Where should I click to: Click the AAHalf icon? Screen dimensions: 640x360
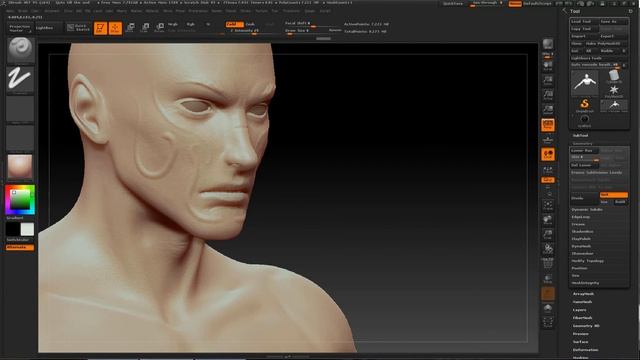[548, 110]
